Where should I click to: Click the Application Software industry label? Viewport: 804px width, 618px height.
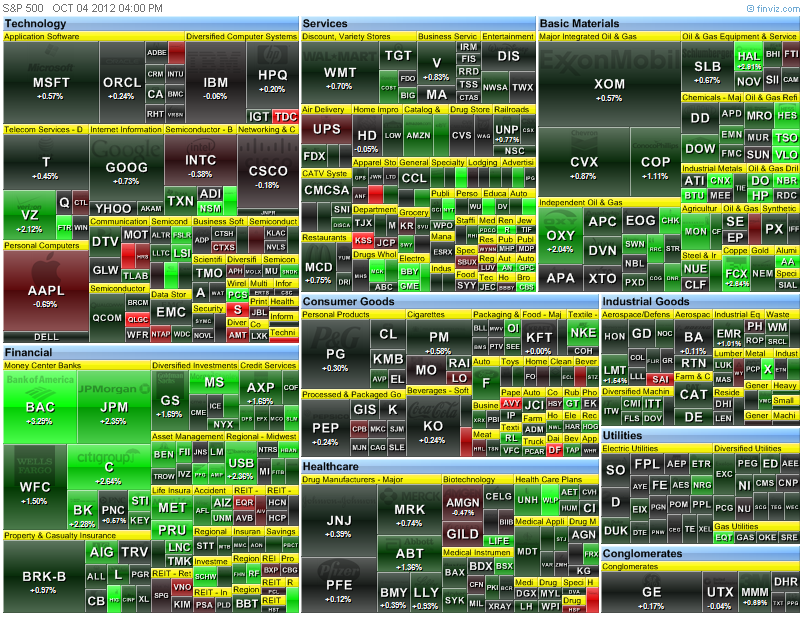42,36
